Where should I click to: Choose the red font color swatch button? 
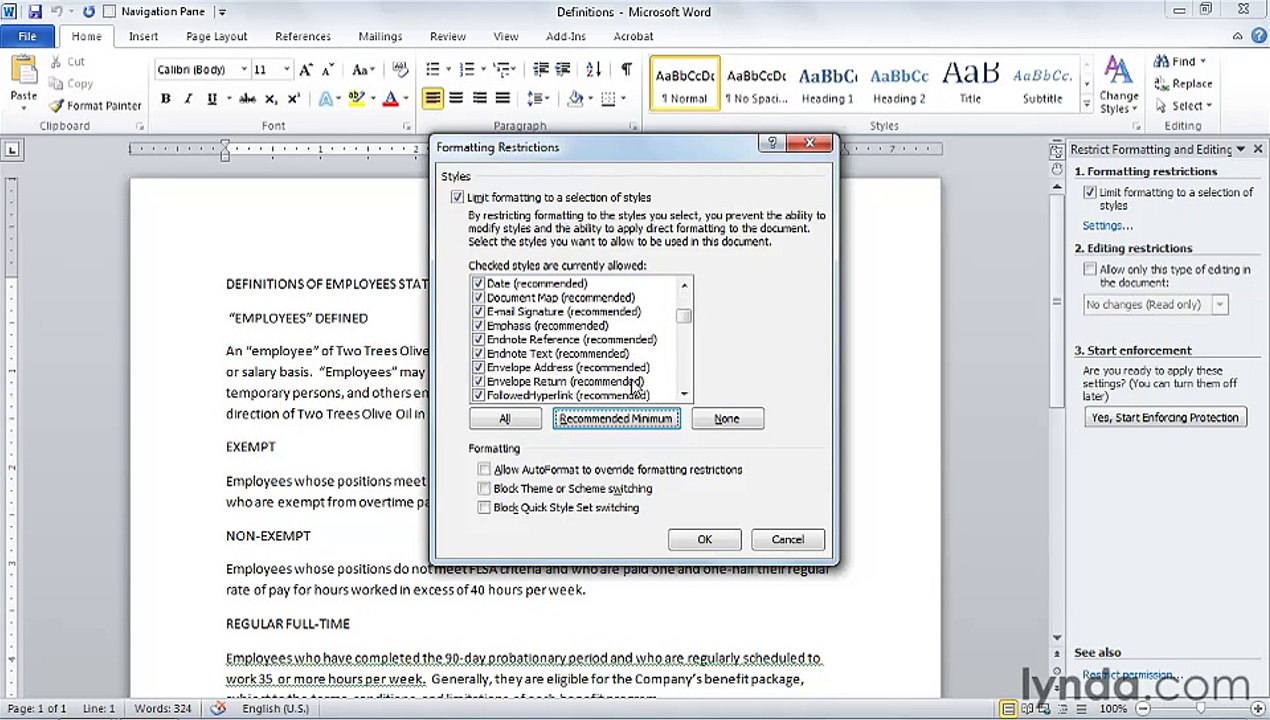coord(390,99)
